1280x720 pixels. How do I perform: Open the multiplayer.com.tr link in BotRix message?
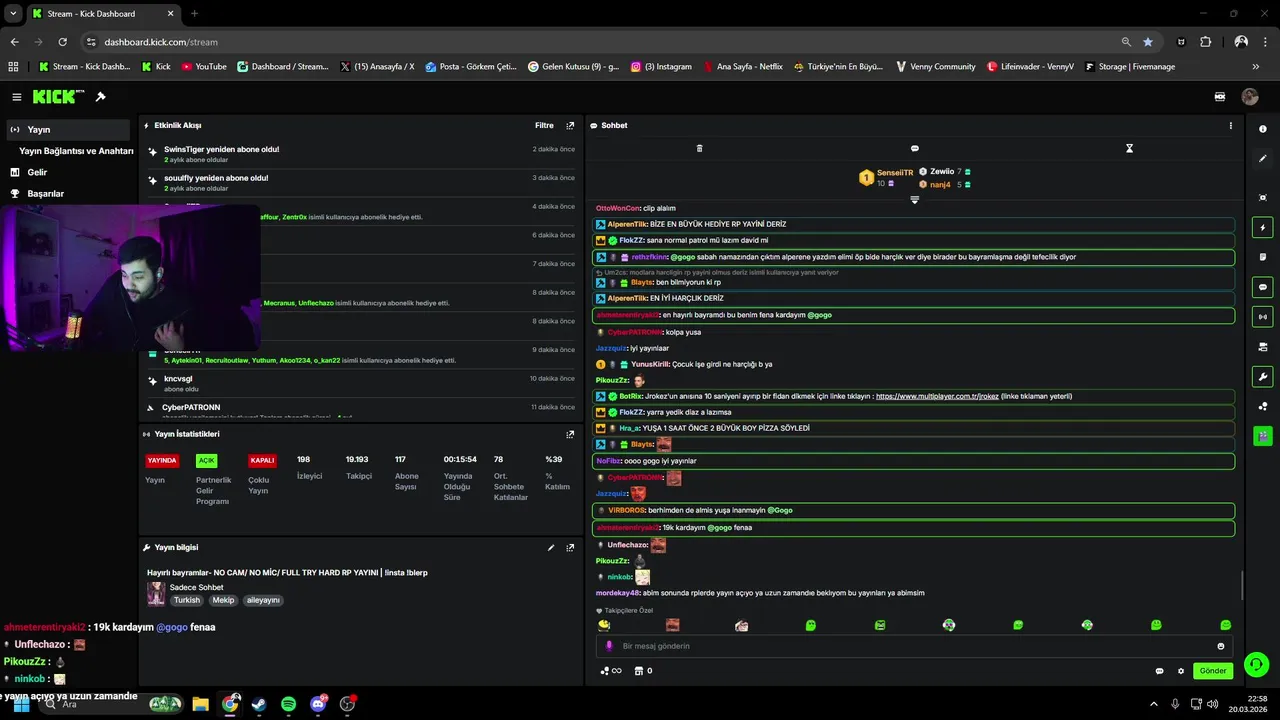tap(937, 397)
